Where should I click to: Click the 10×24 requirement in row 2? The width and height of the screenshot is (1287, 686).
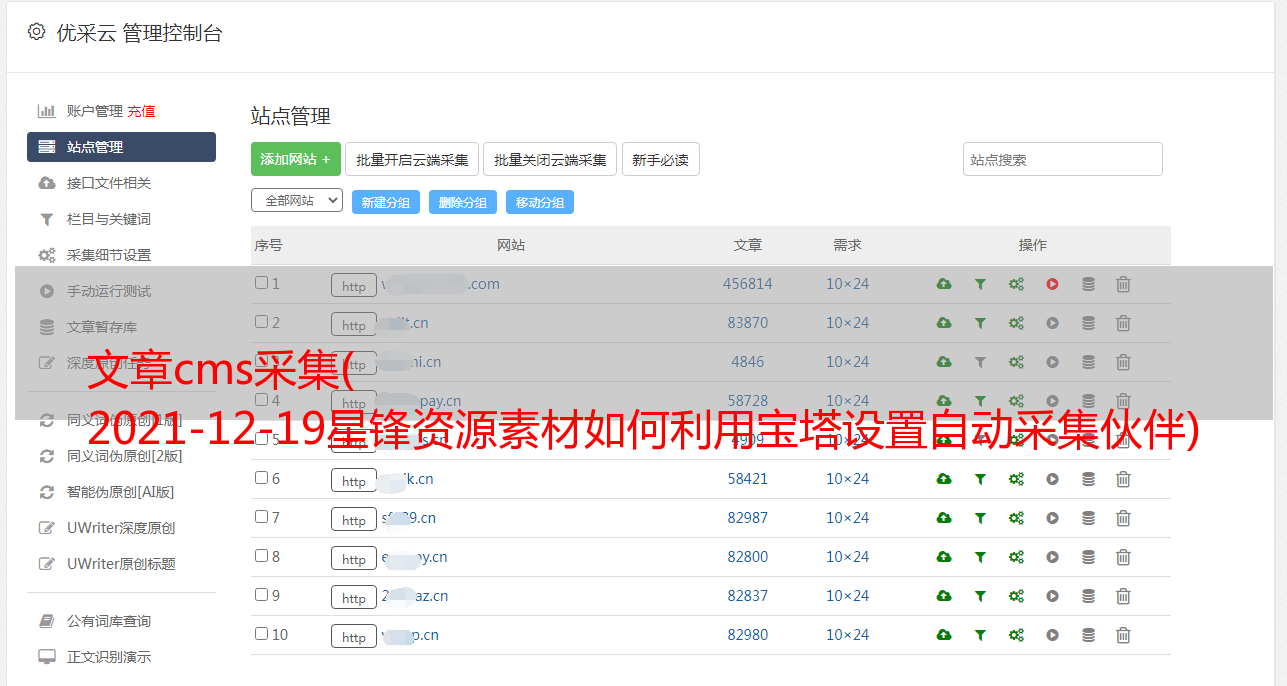coord(847,323)
